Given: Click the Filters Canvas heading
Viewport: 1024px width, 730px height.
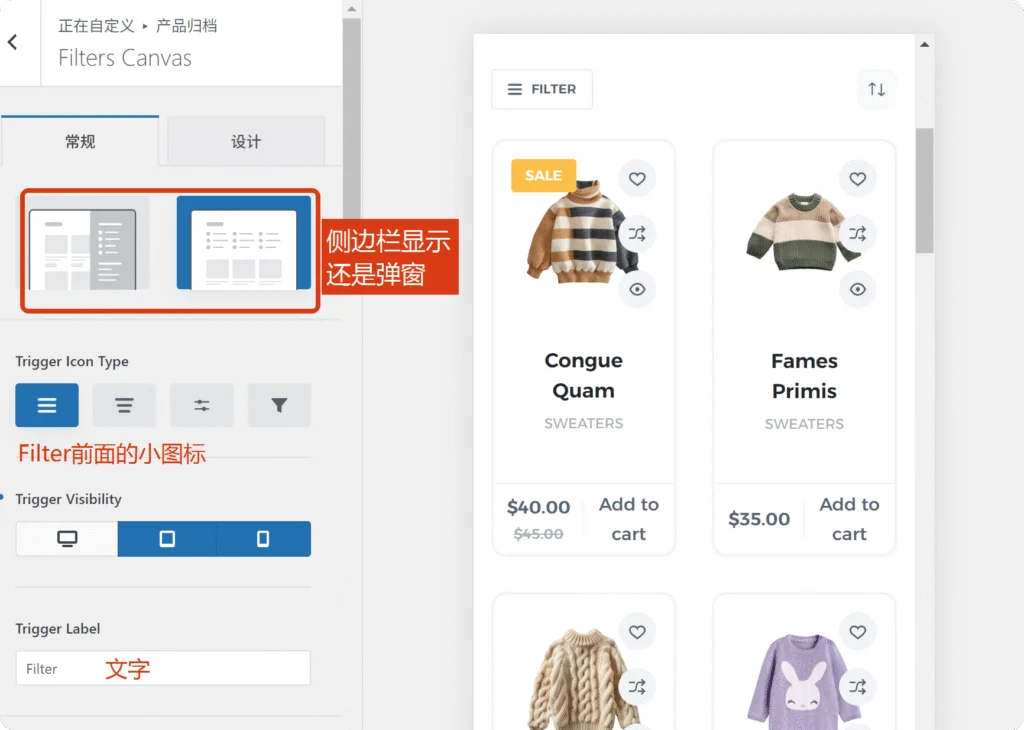Looking at the screenshot, I should 125,58.
